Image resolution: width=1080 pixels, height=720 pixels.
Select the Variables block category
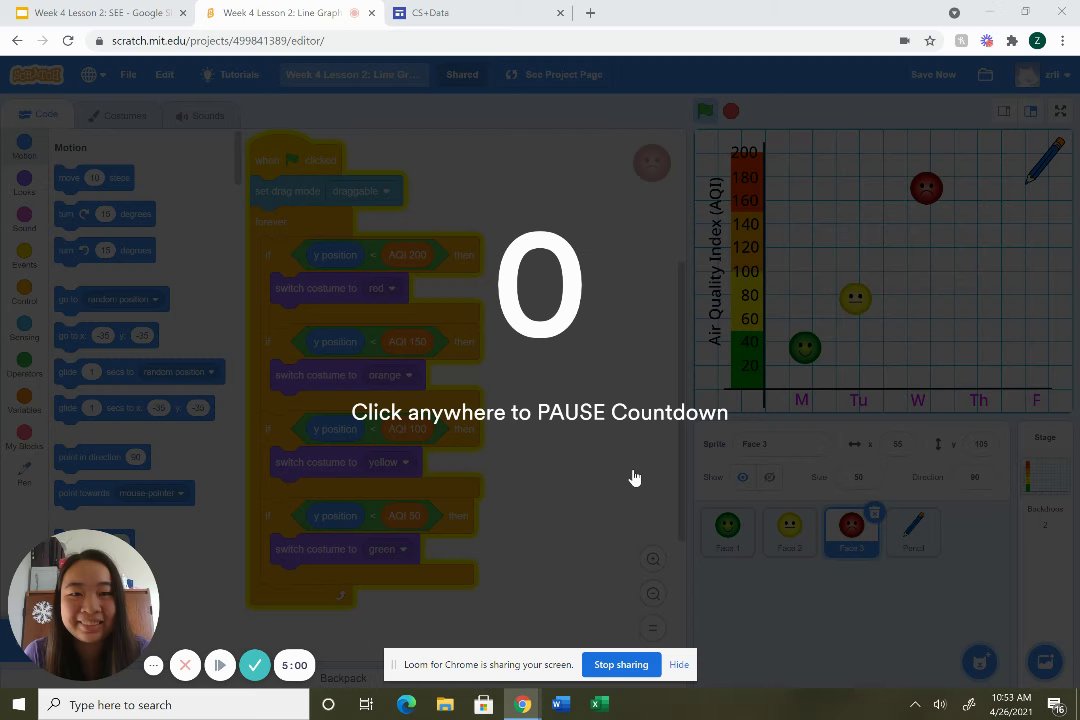point(24,400)
